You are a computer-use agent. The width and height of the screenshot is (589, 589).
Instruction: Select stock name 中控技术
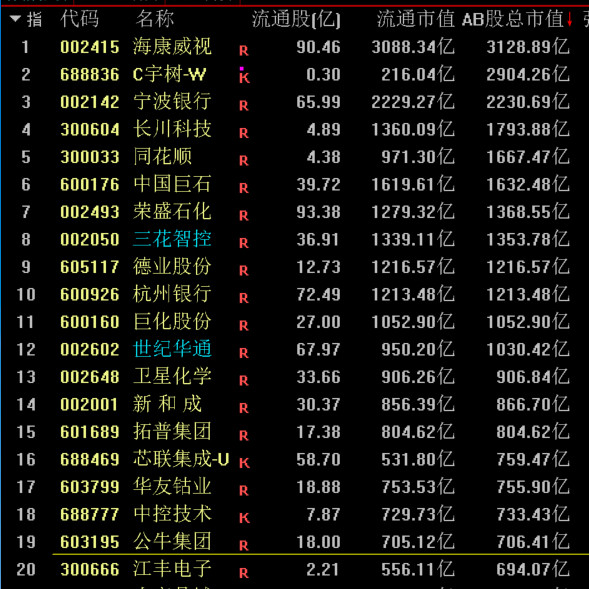(172, 514)
